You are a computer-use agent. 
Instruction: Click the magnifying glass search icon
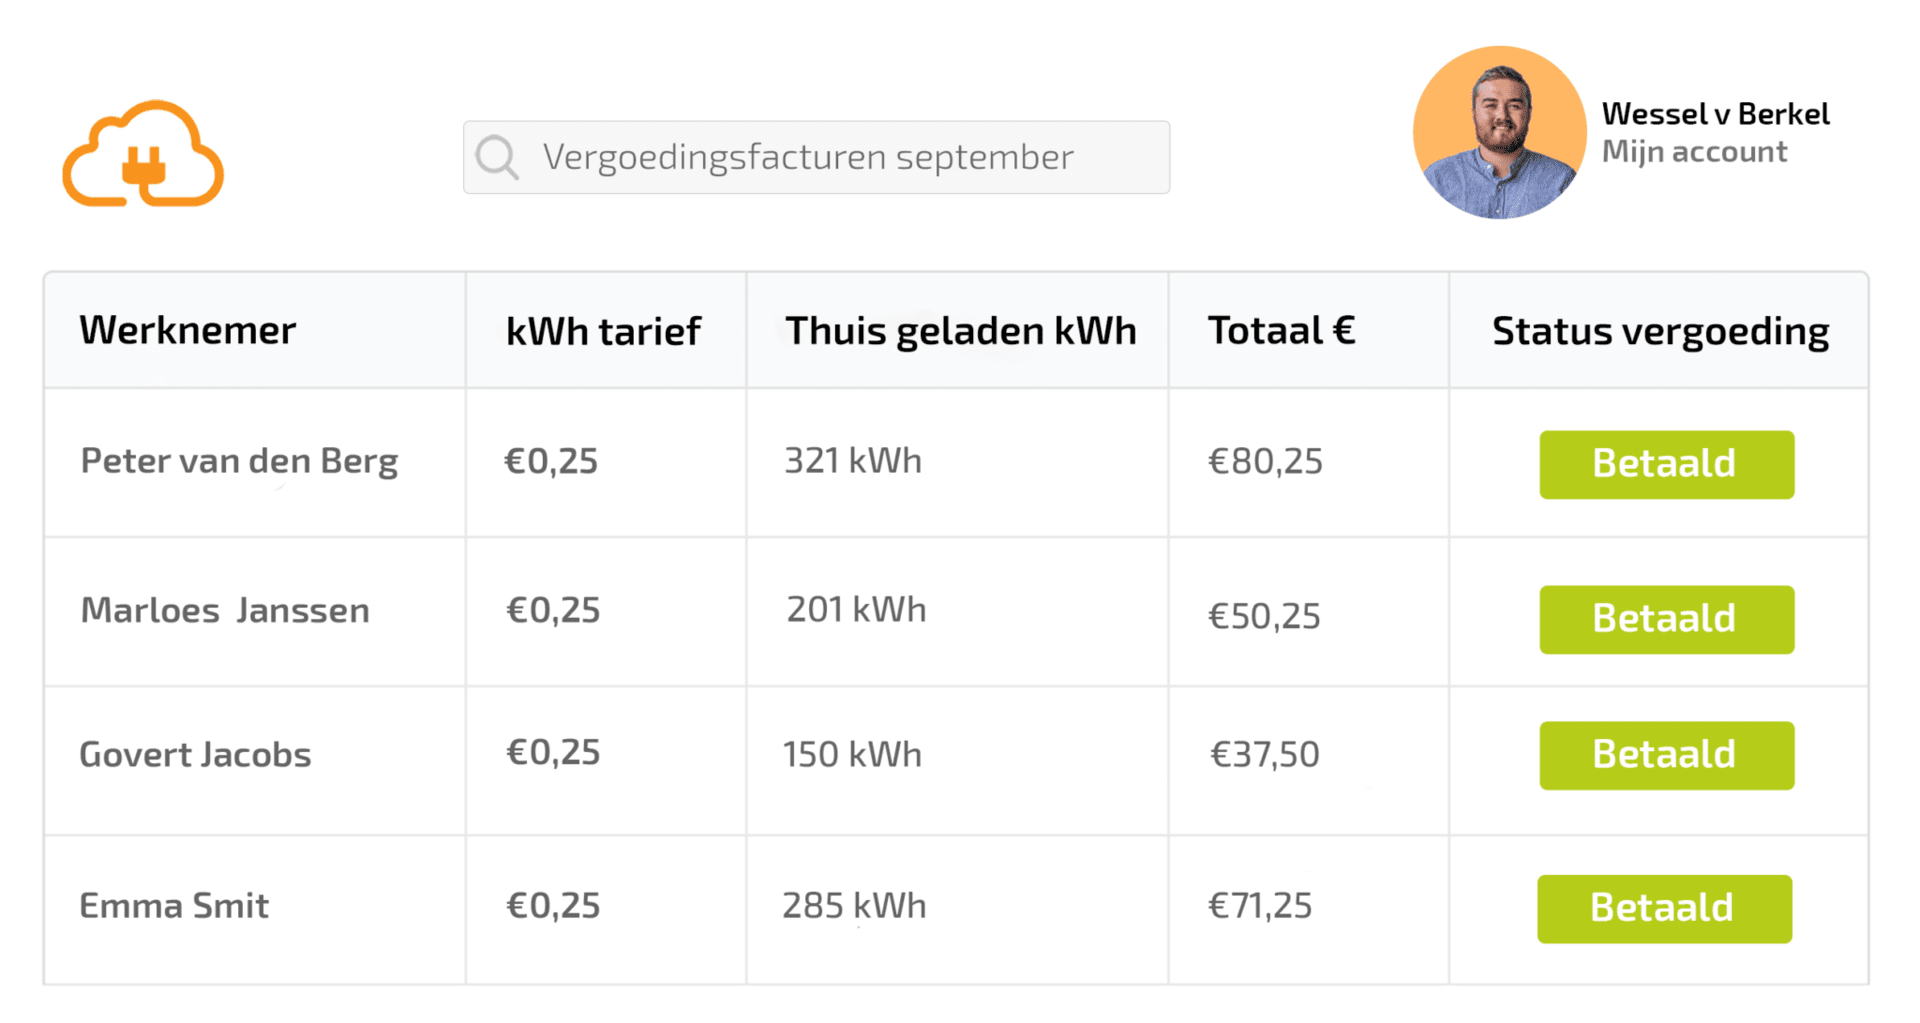tap(497, 157)
